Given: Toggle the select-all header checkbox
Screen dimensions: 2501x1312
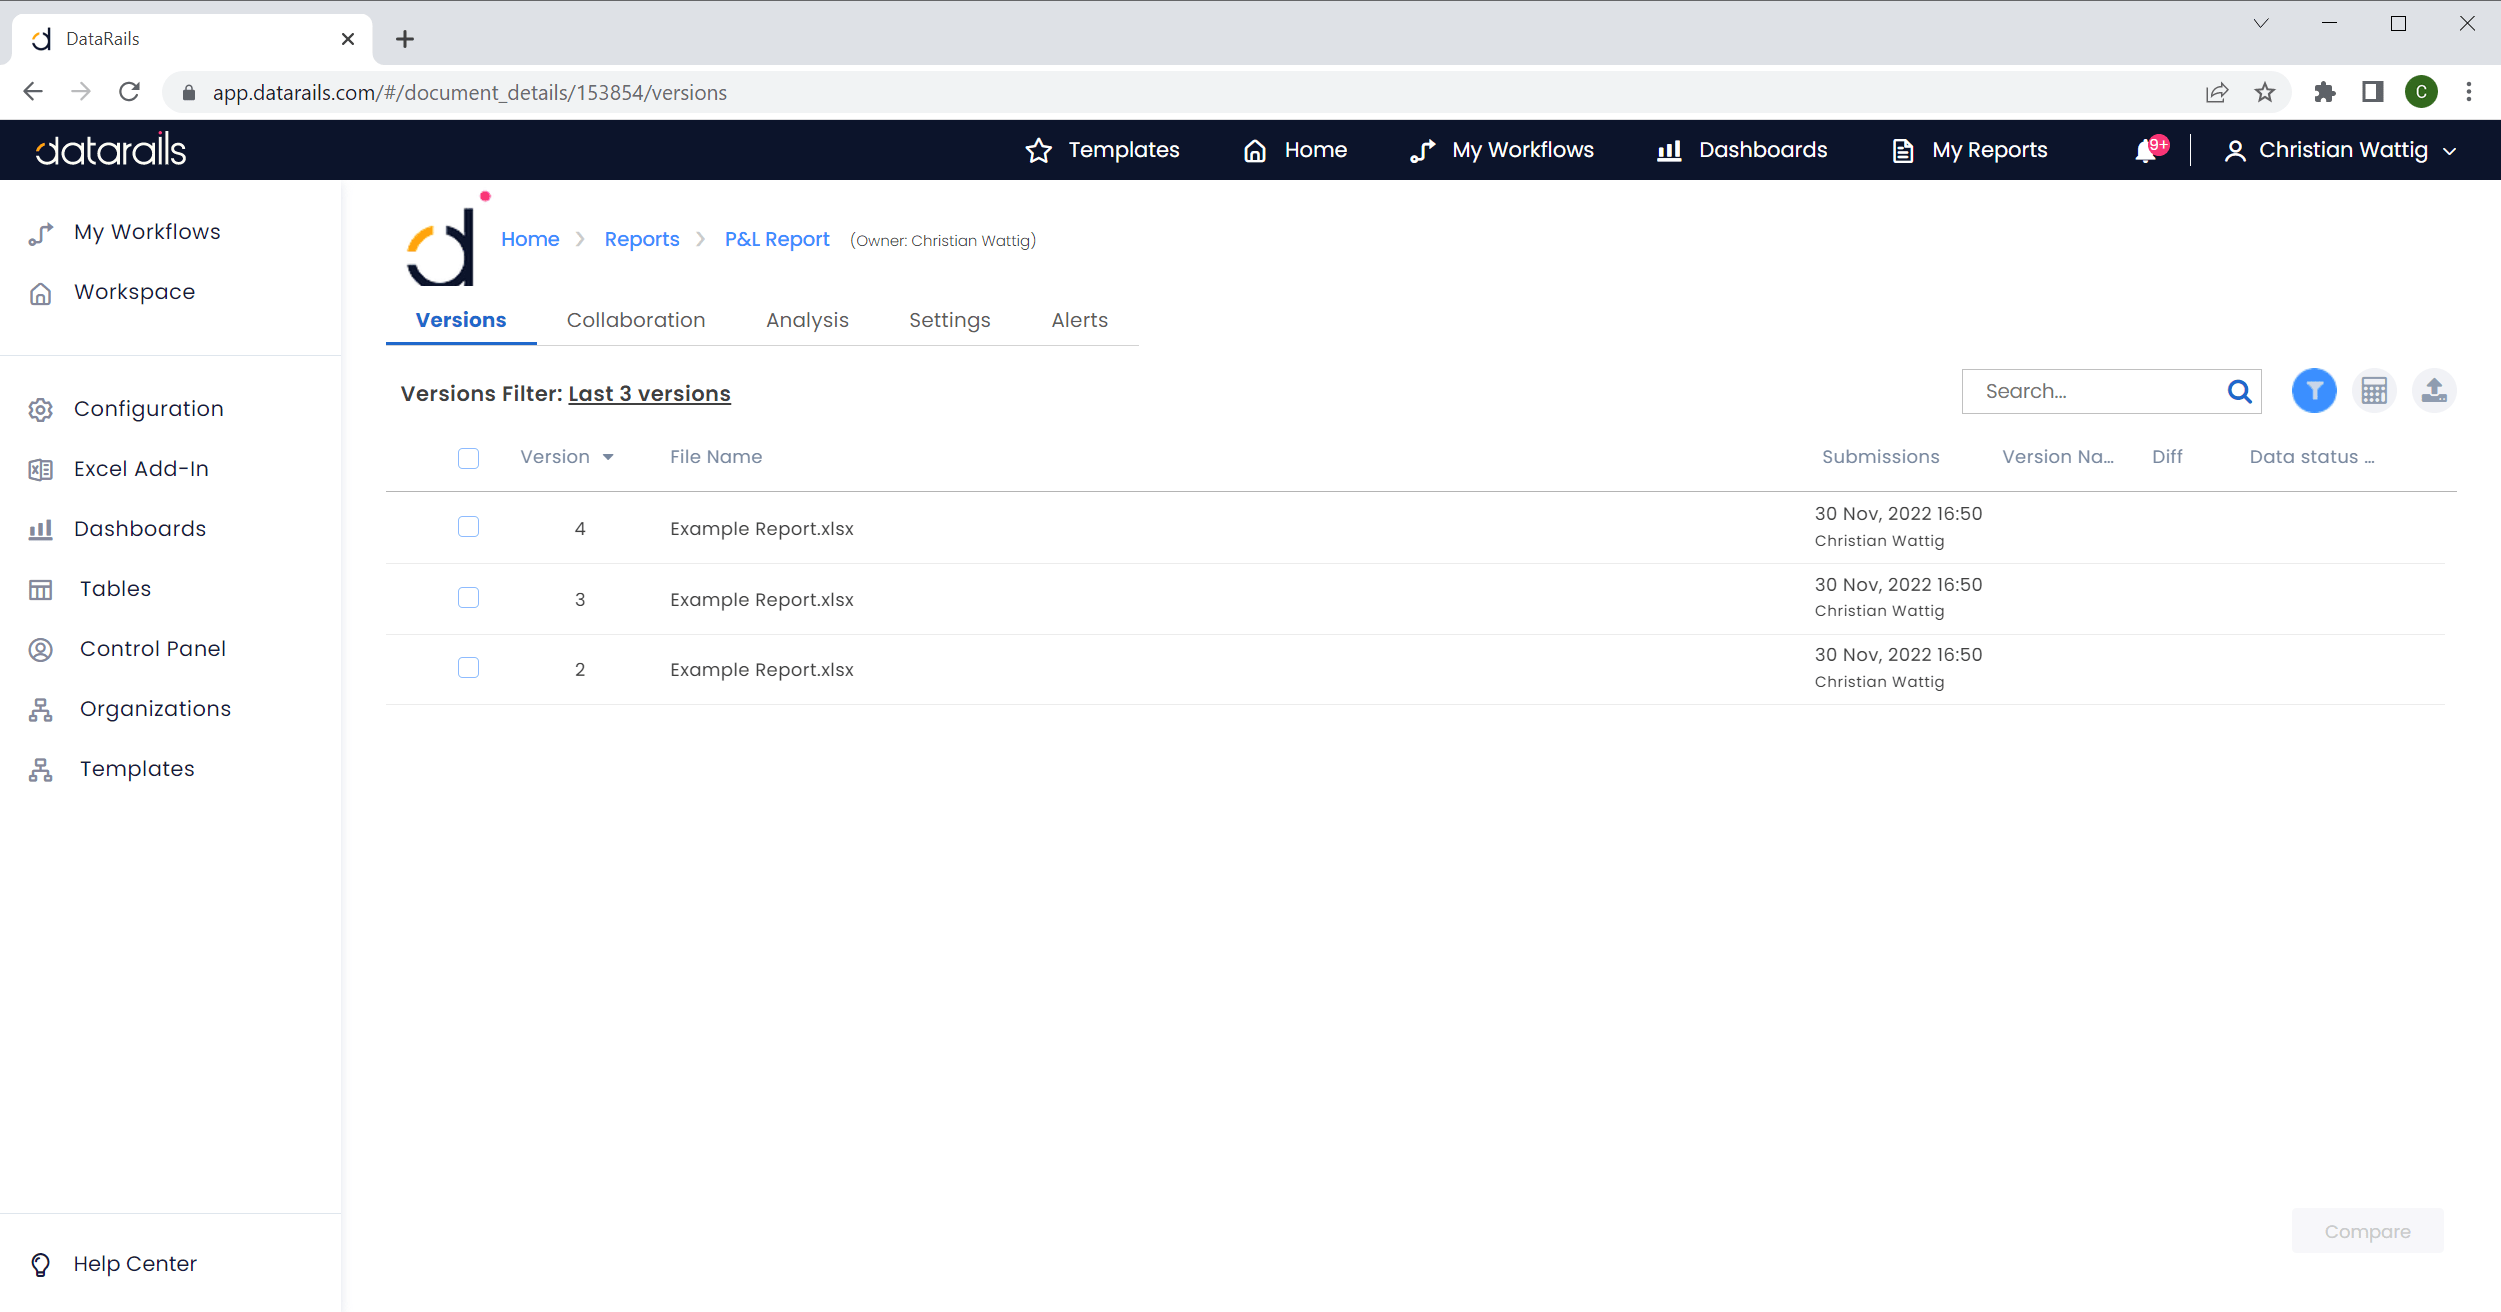Looking at the screenshot, I should (468, 458).
